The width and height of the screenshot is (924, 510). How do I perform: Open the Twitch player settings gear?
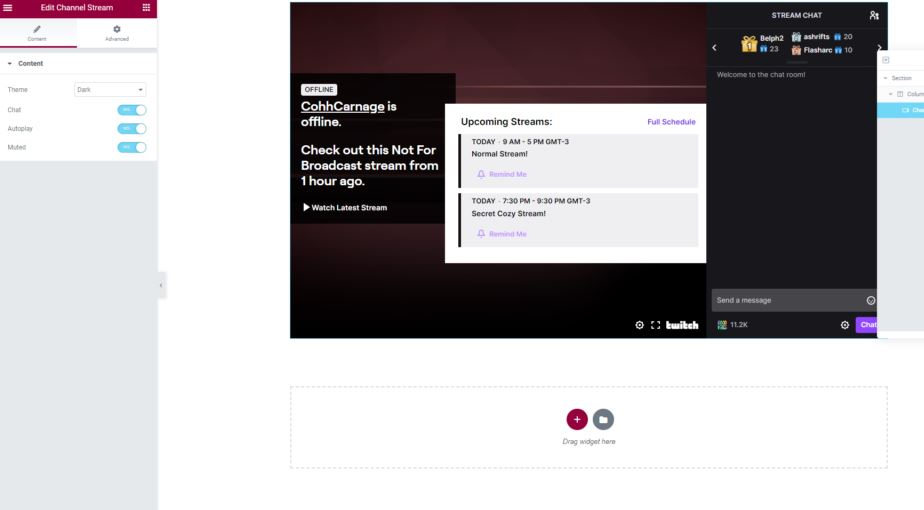point(639,325)
